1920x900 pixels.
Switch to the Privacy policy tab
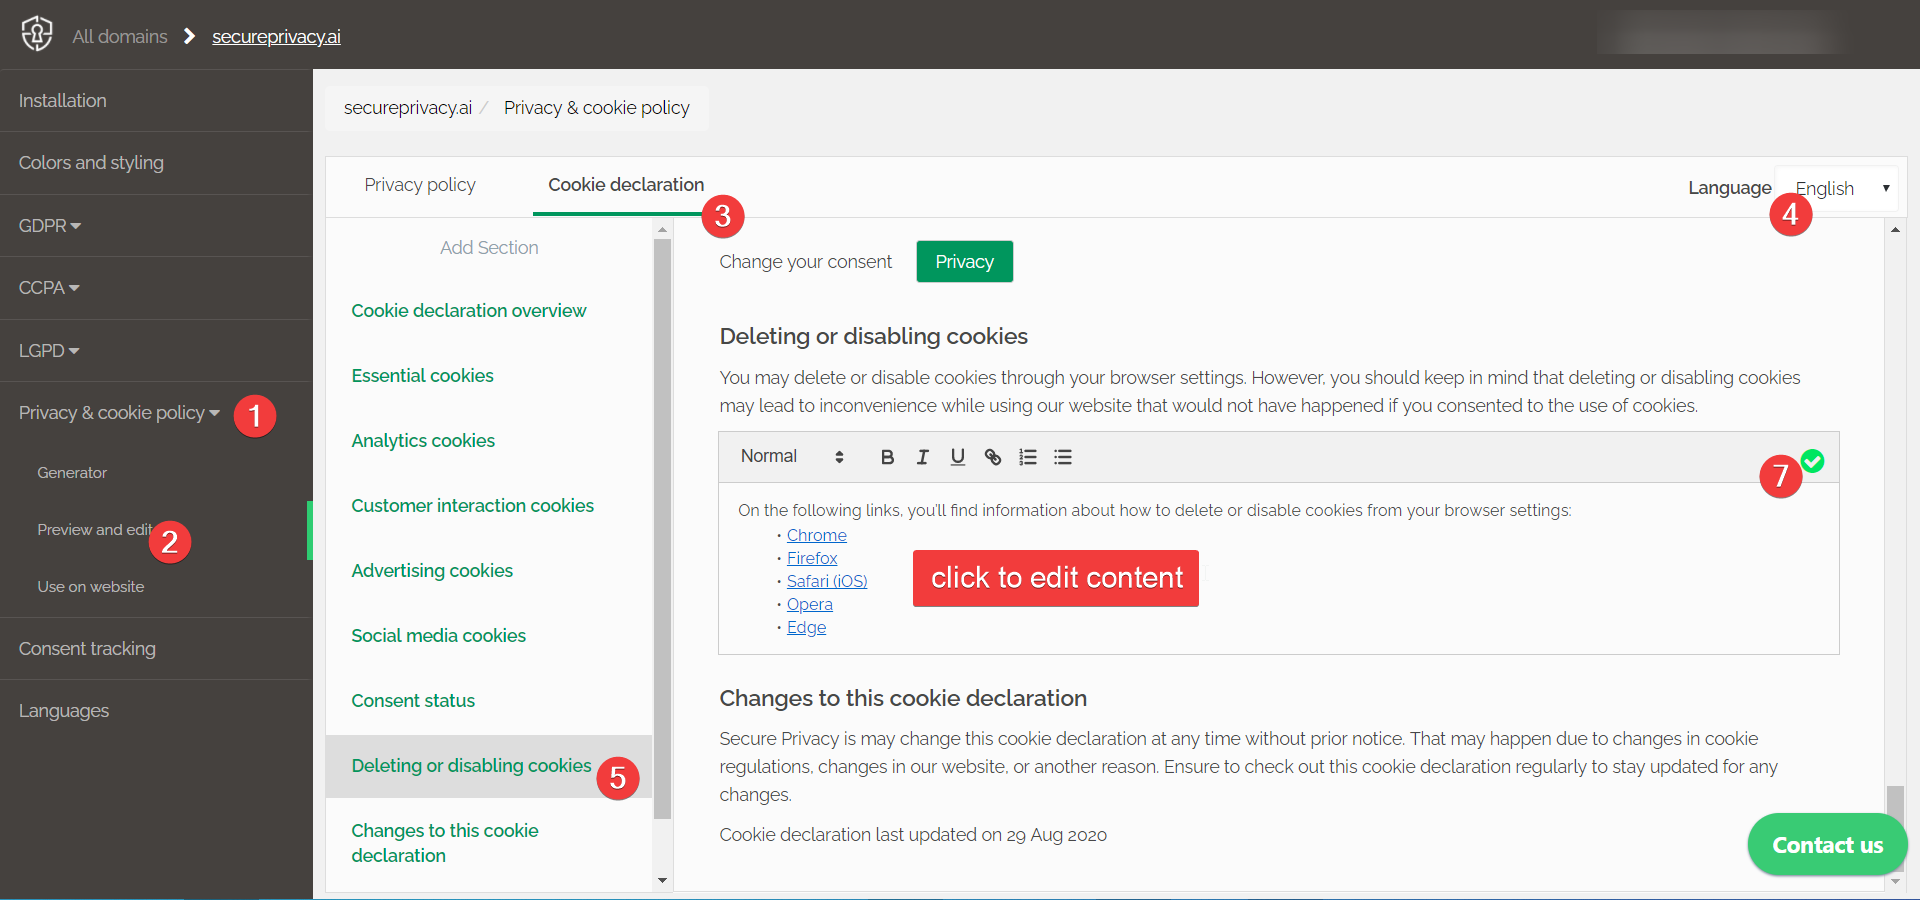420,184
